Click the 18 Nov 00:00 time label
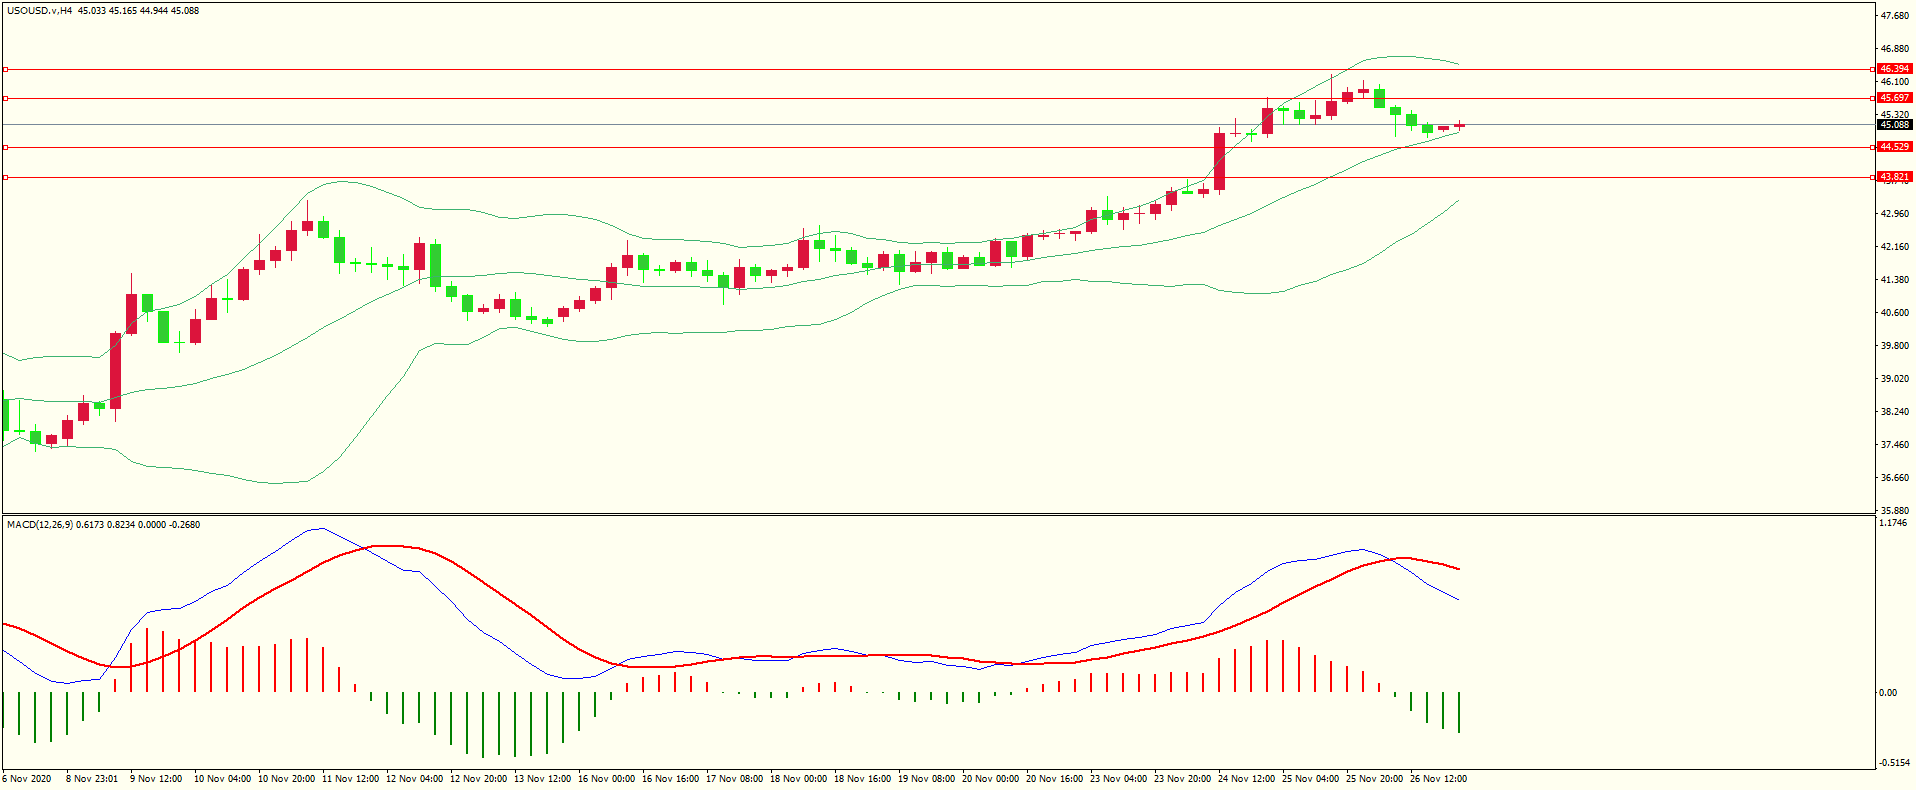 click(798, 779)
